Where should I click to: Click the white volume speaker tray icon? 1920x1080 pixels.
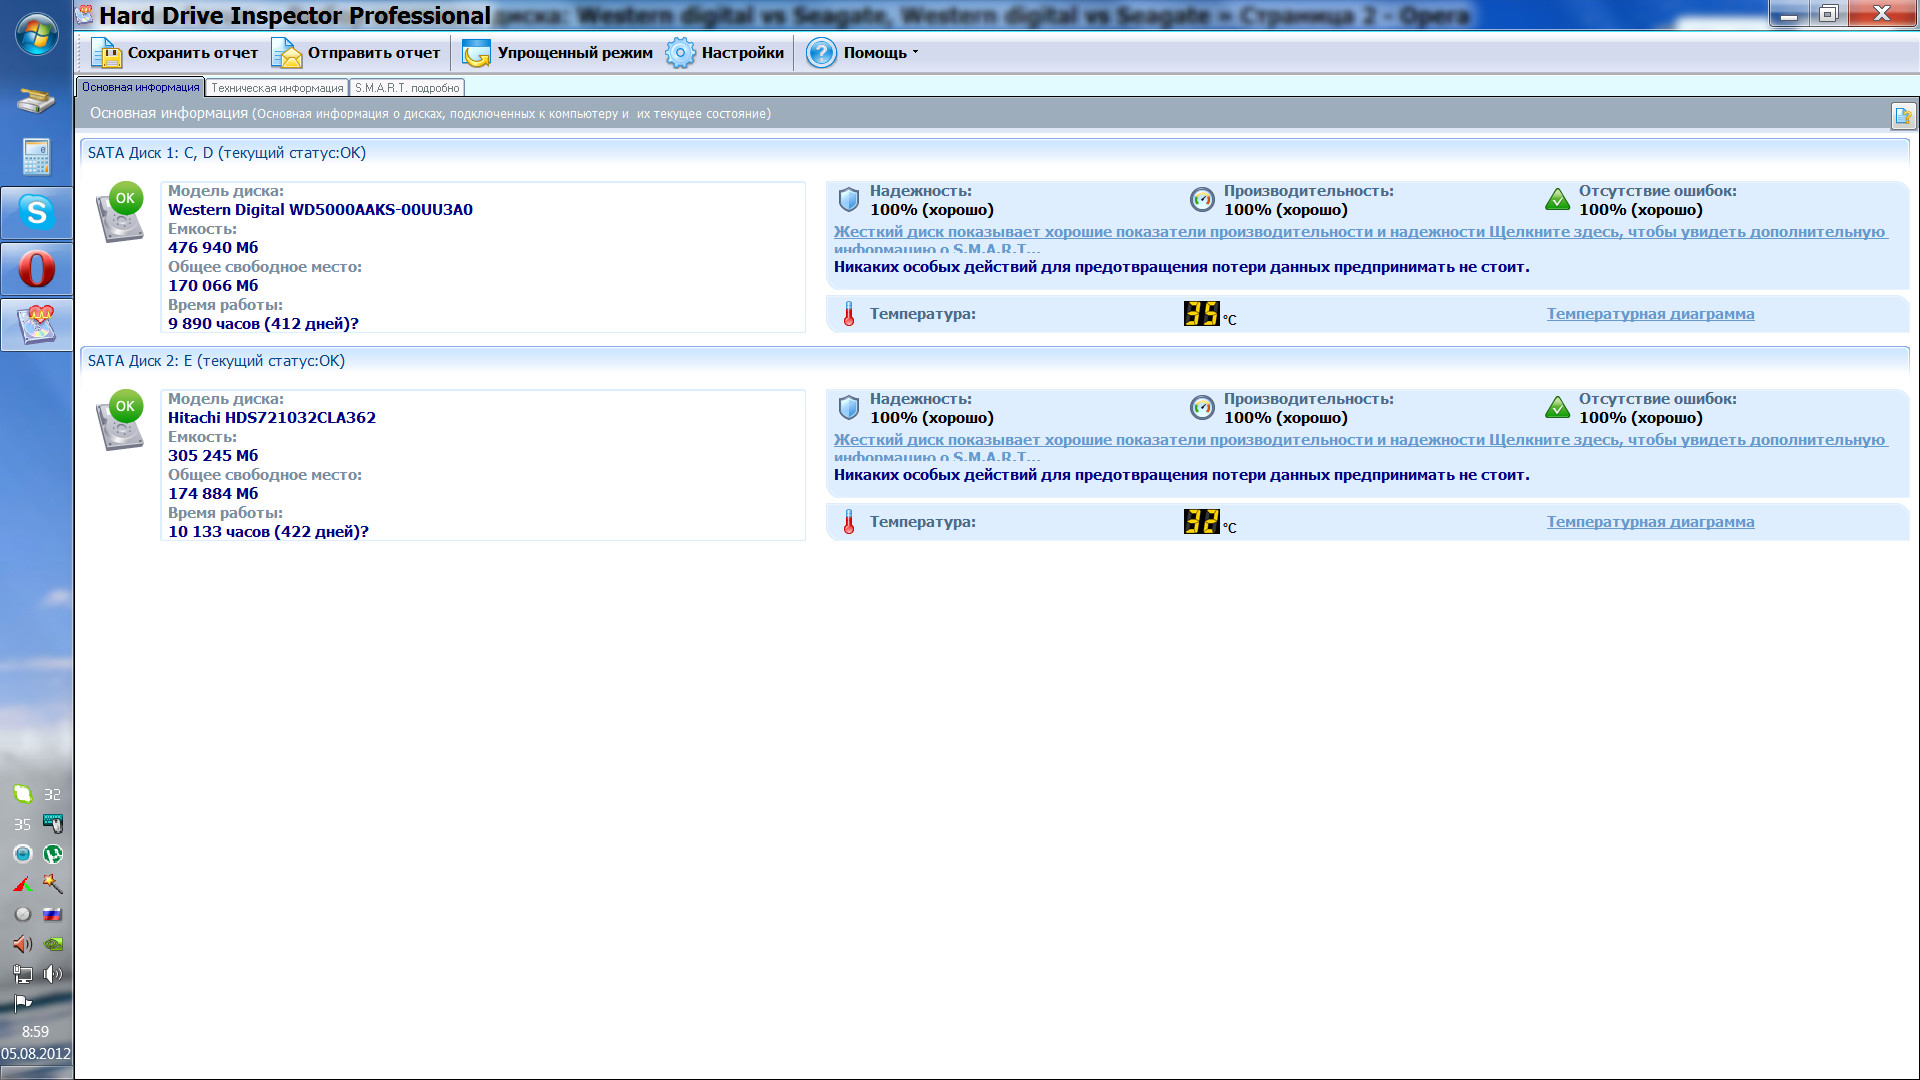53,974
